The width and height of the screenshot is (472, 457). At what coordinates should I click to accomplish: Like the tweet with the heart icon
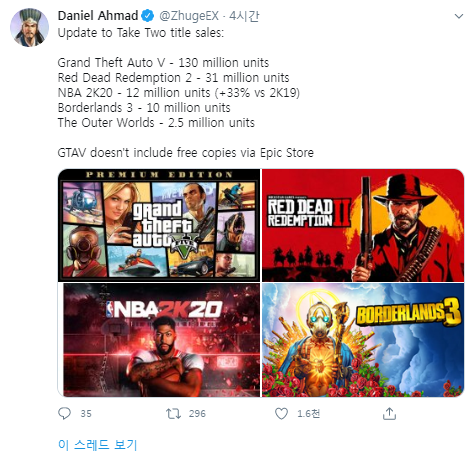click(281, 414)
